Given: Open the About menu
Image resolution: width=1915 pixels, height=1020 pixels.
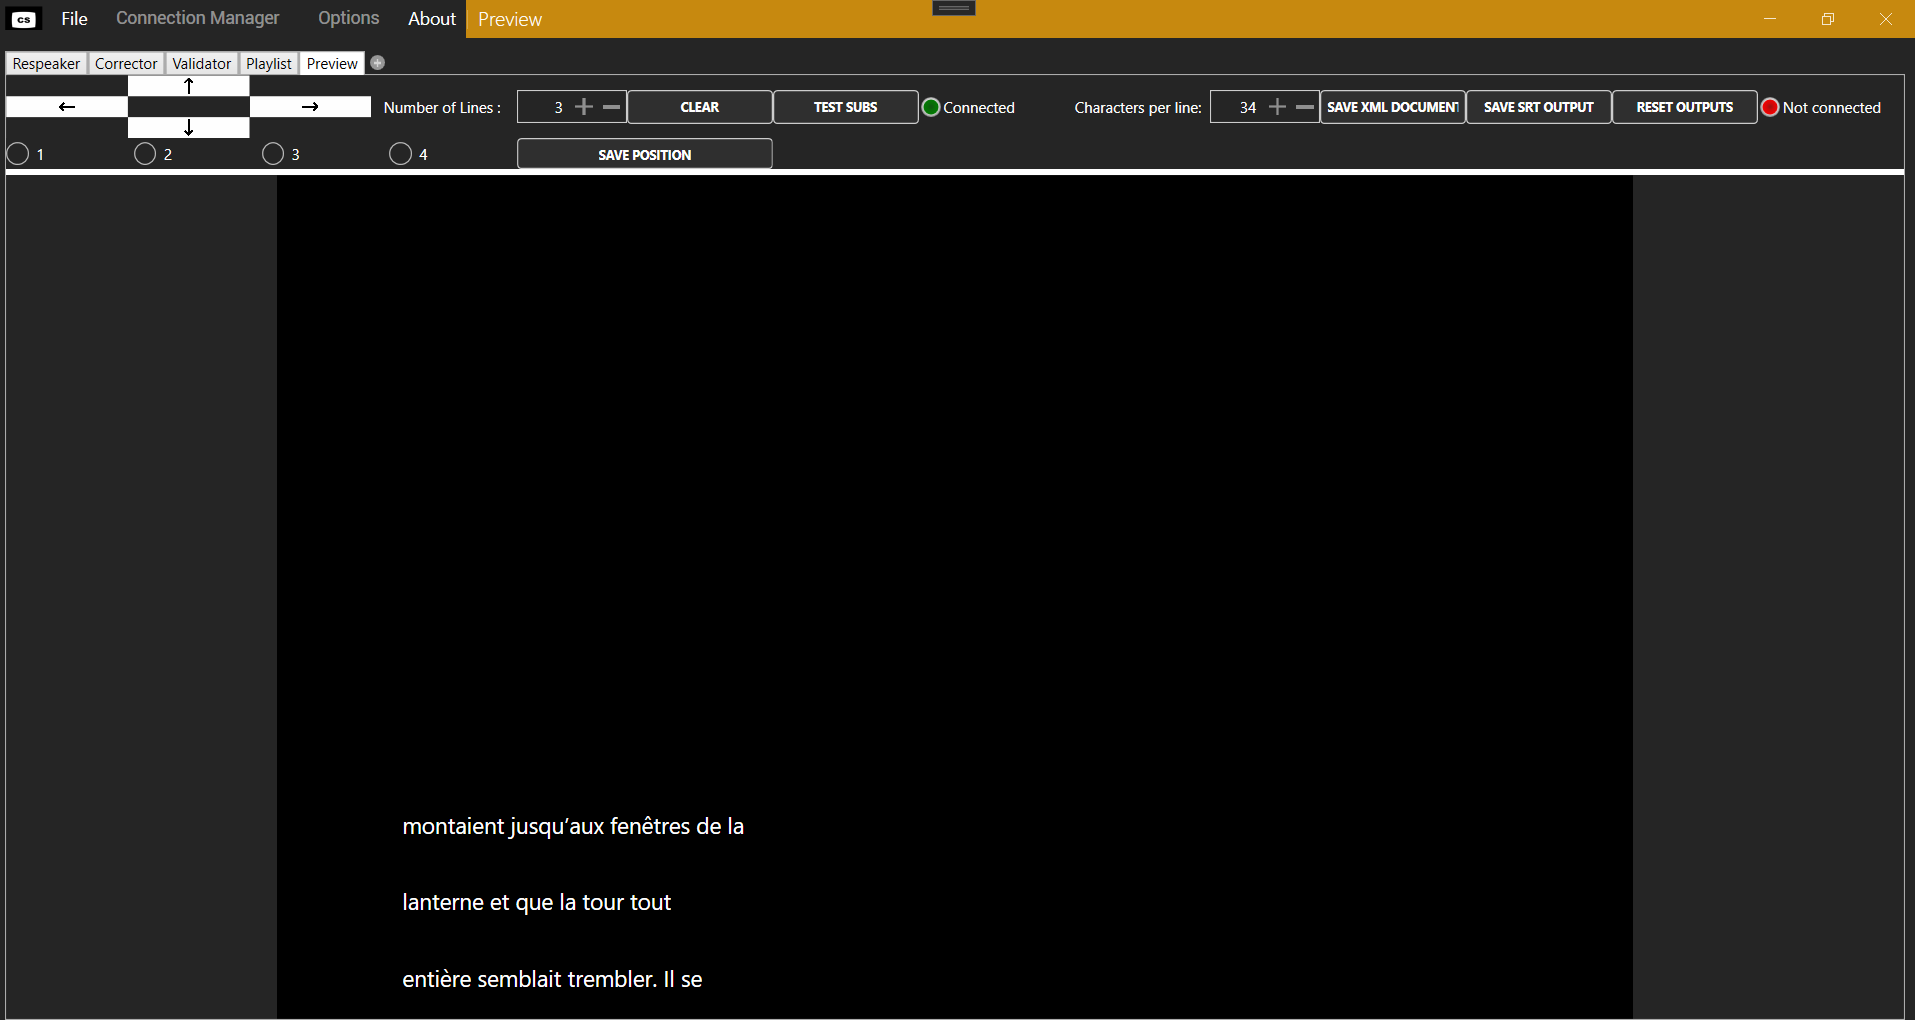Looking at the screenshot, I should pos(432,19).
